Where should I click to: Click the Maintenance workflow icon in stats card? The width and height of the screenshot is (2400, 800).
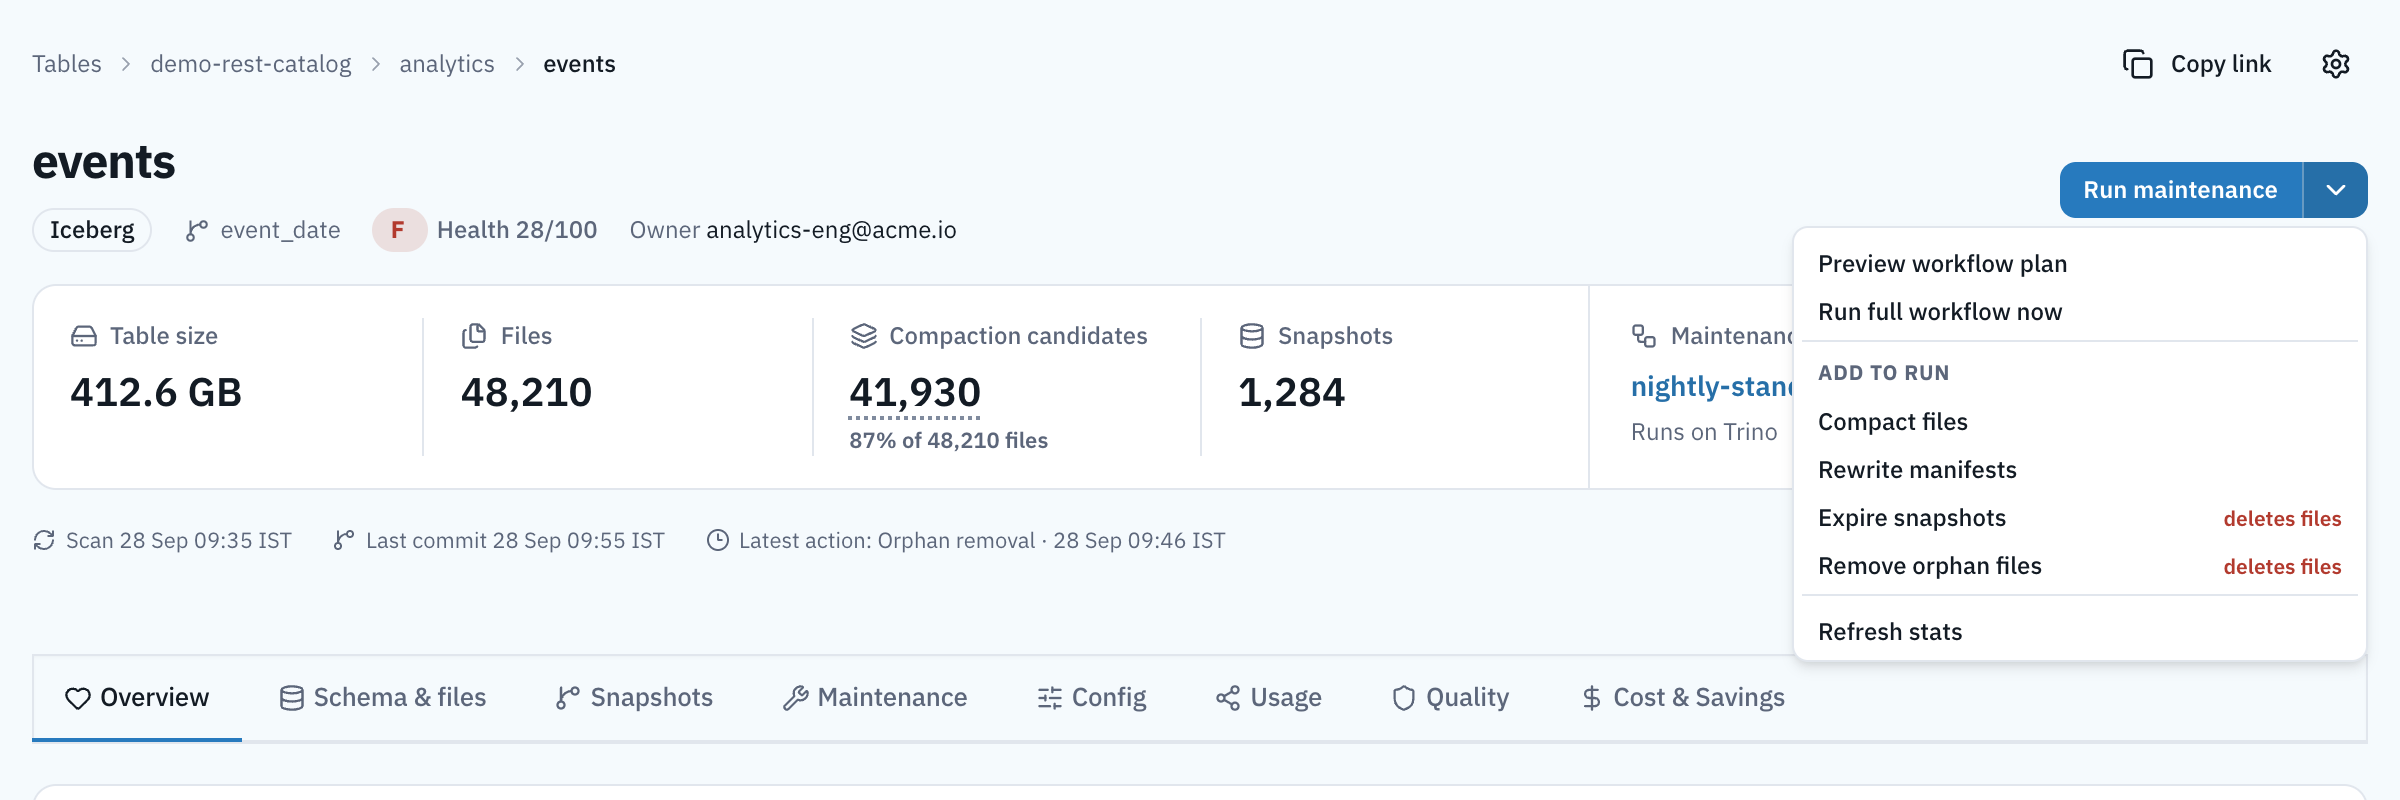(1644, 336)
